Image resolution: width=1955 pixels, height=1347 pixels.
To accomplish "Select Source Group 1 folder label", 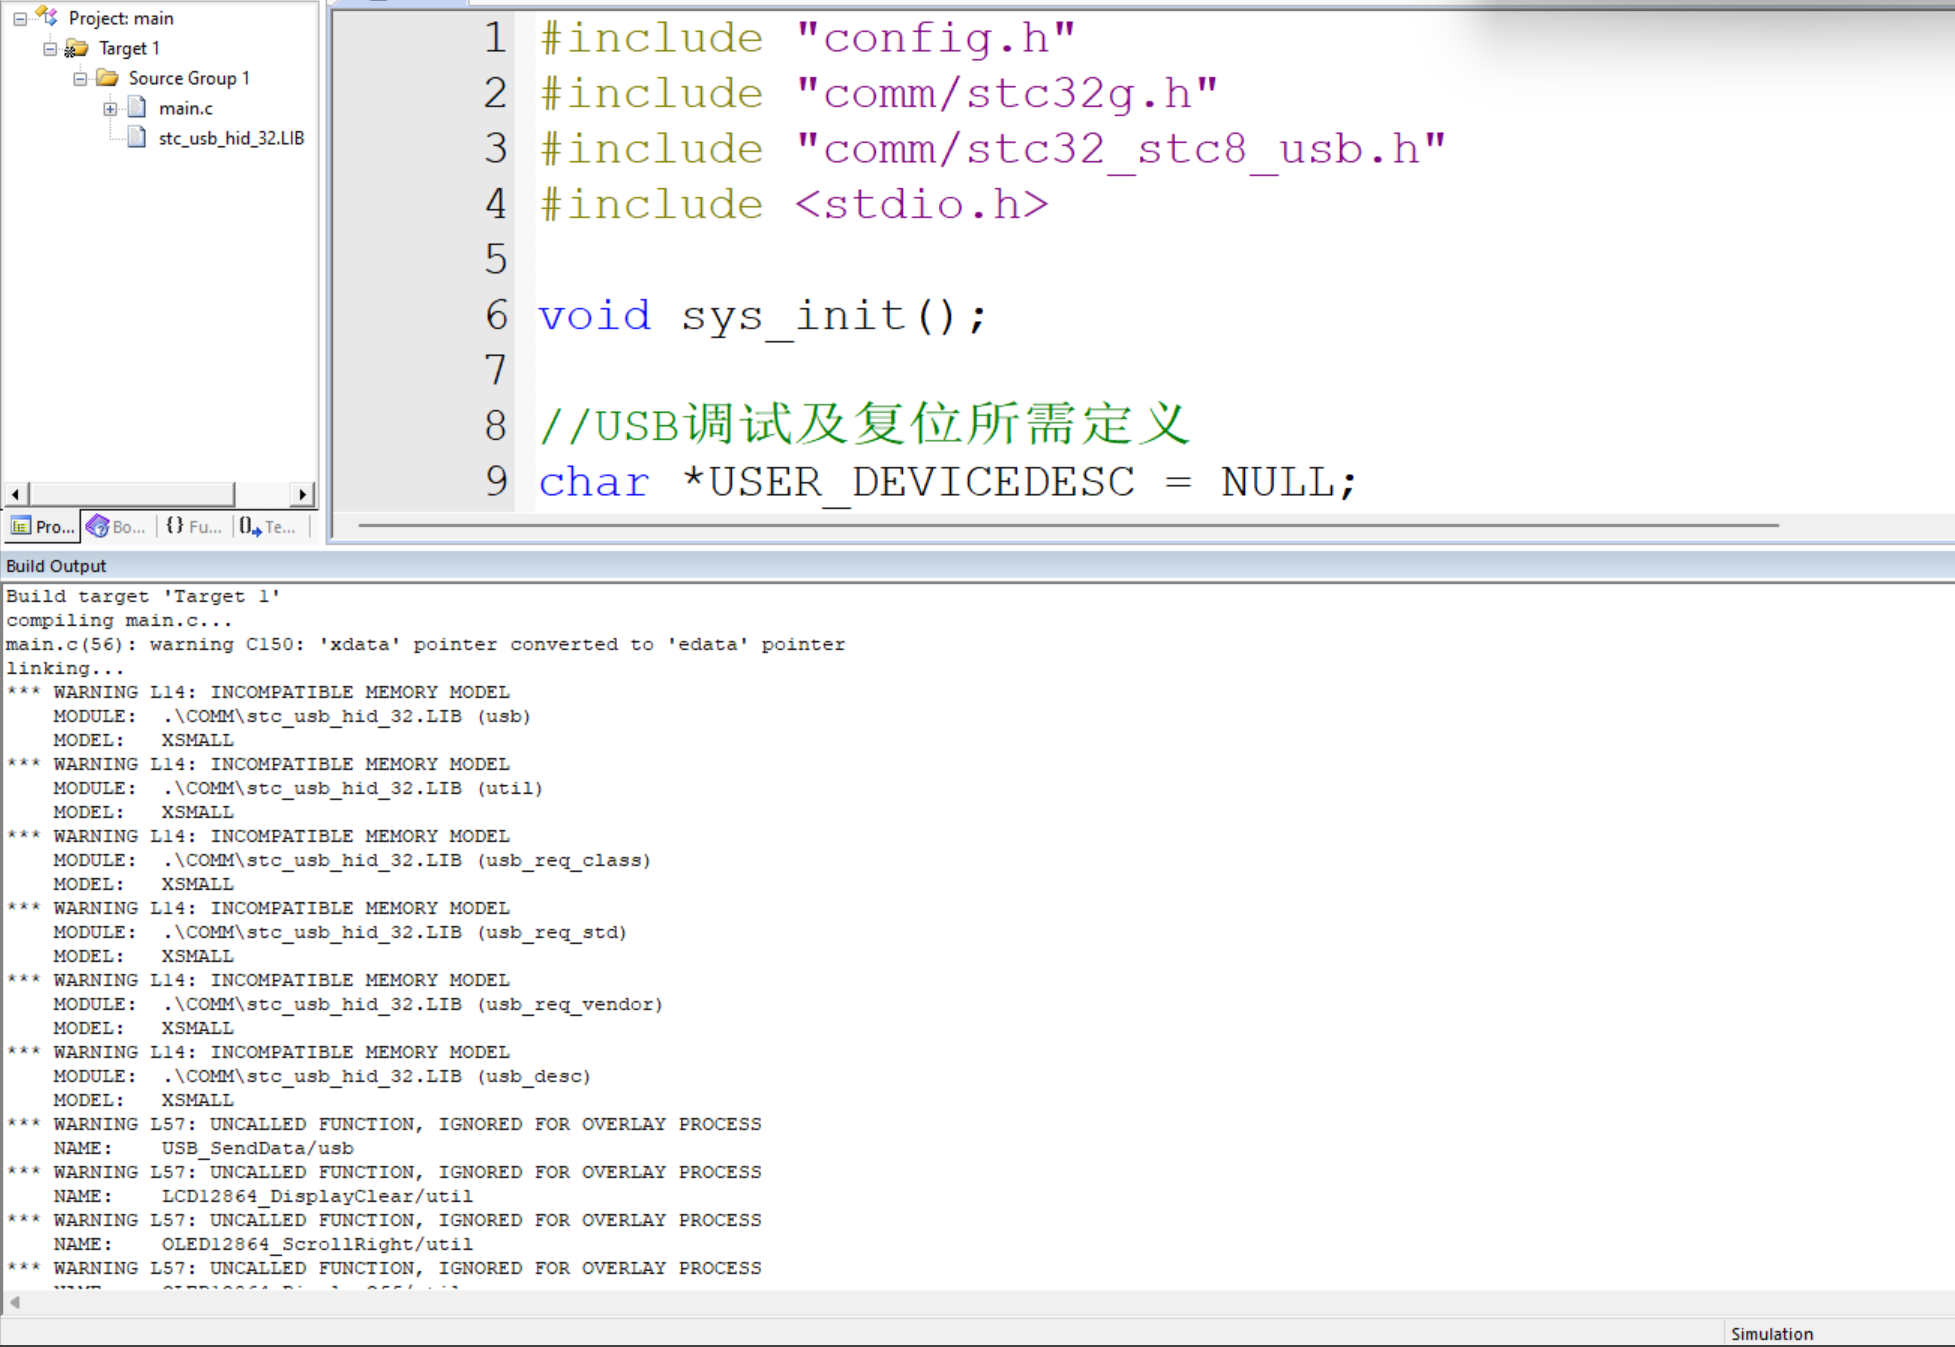I will 189,78.
